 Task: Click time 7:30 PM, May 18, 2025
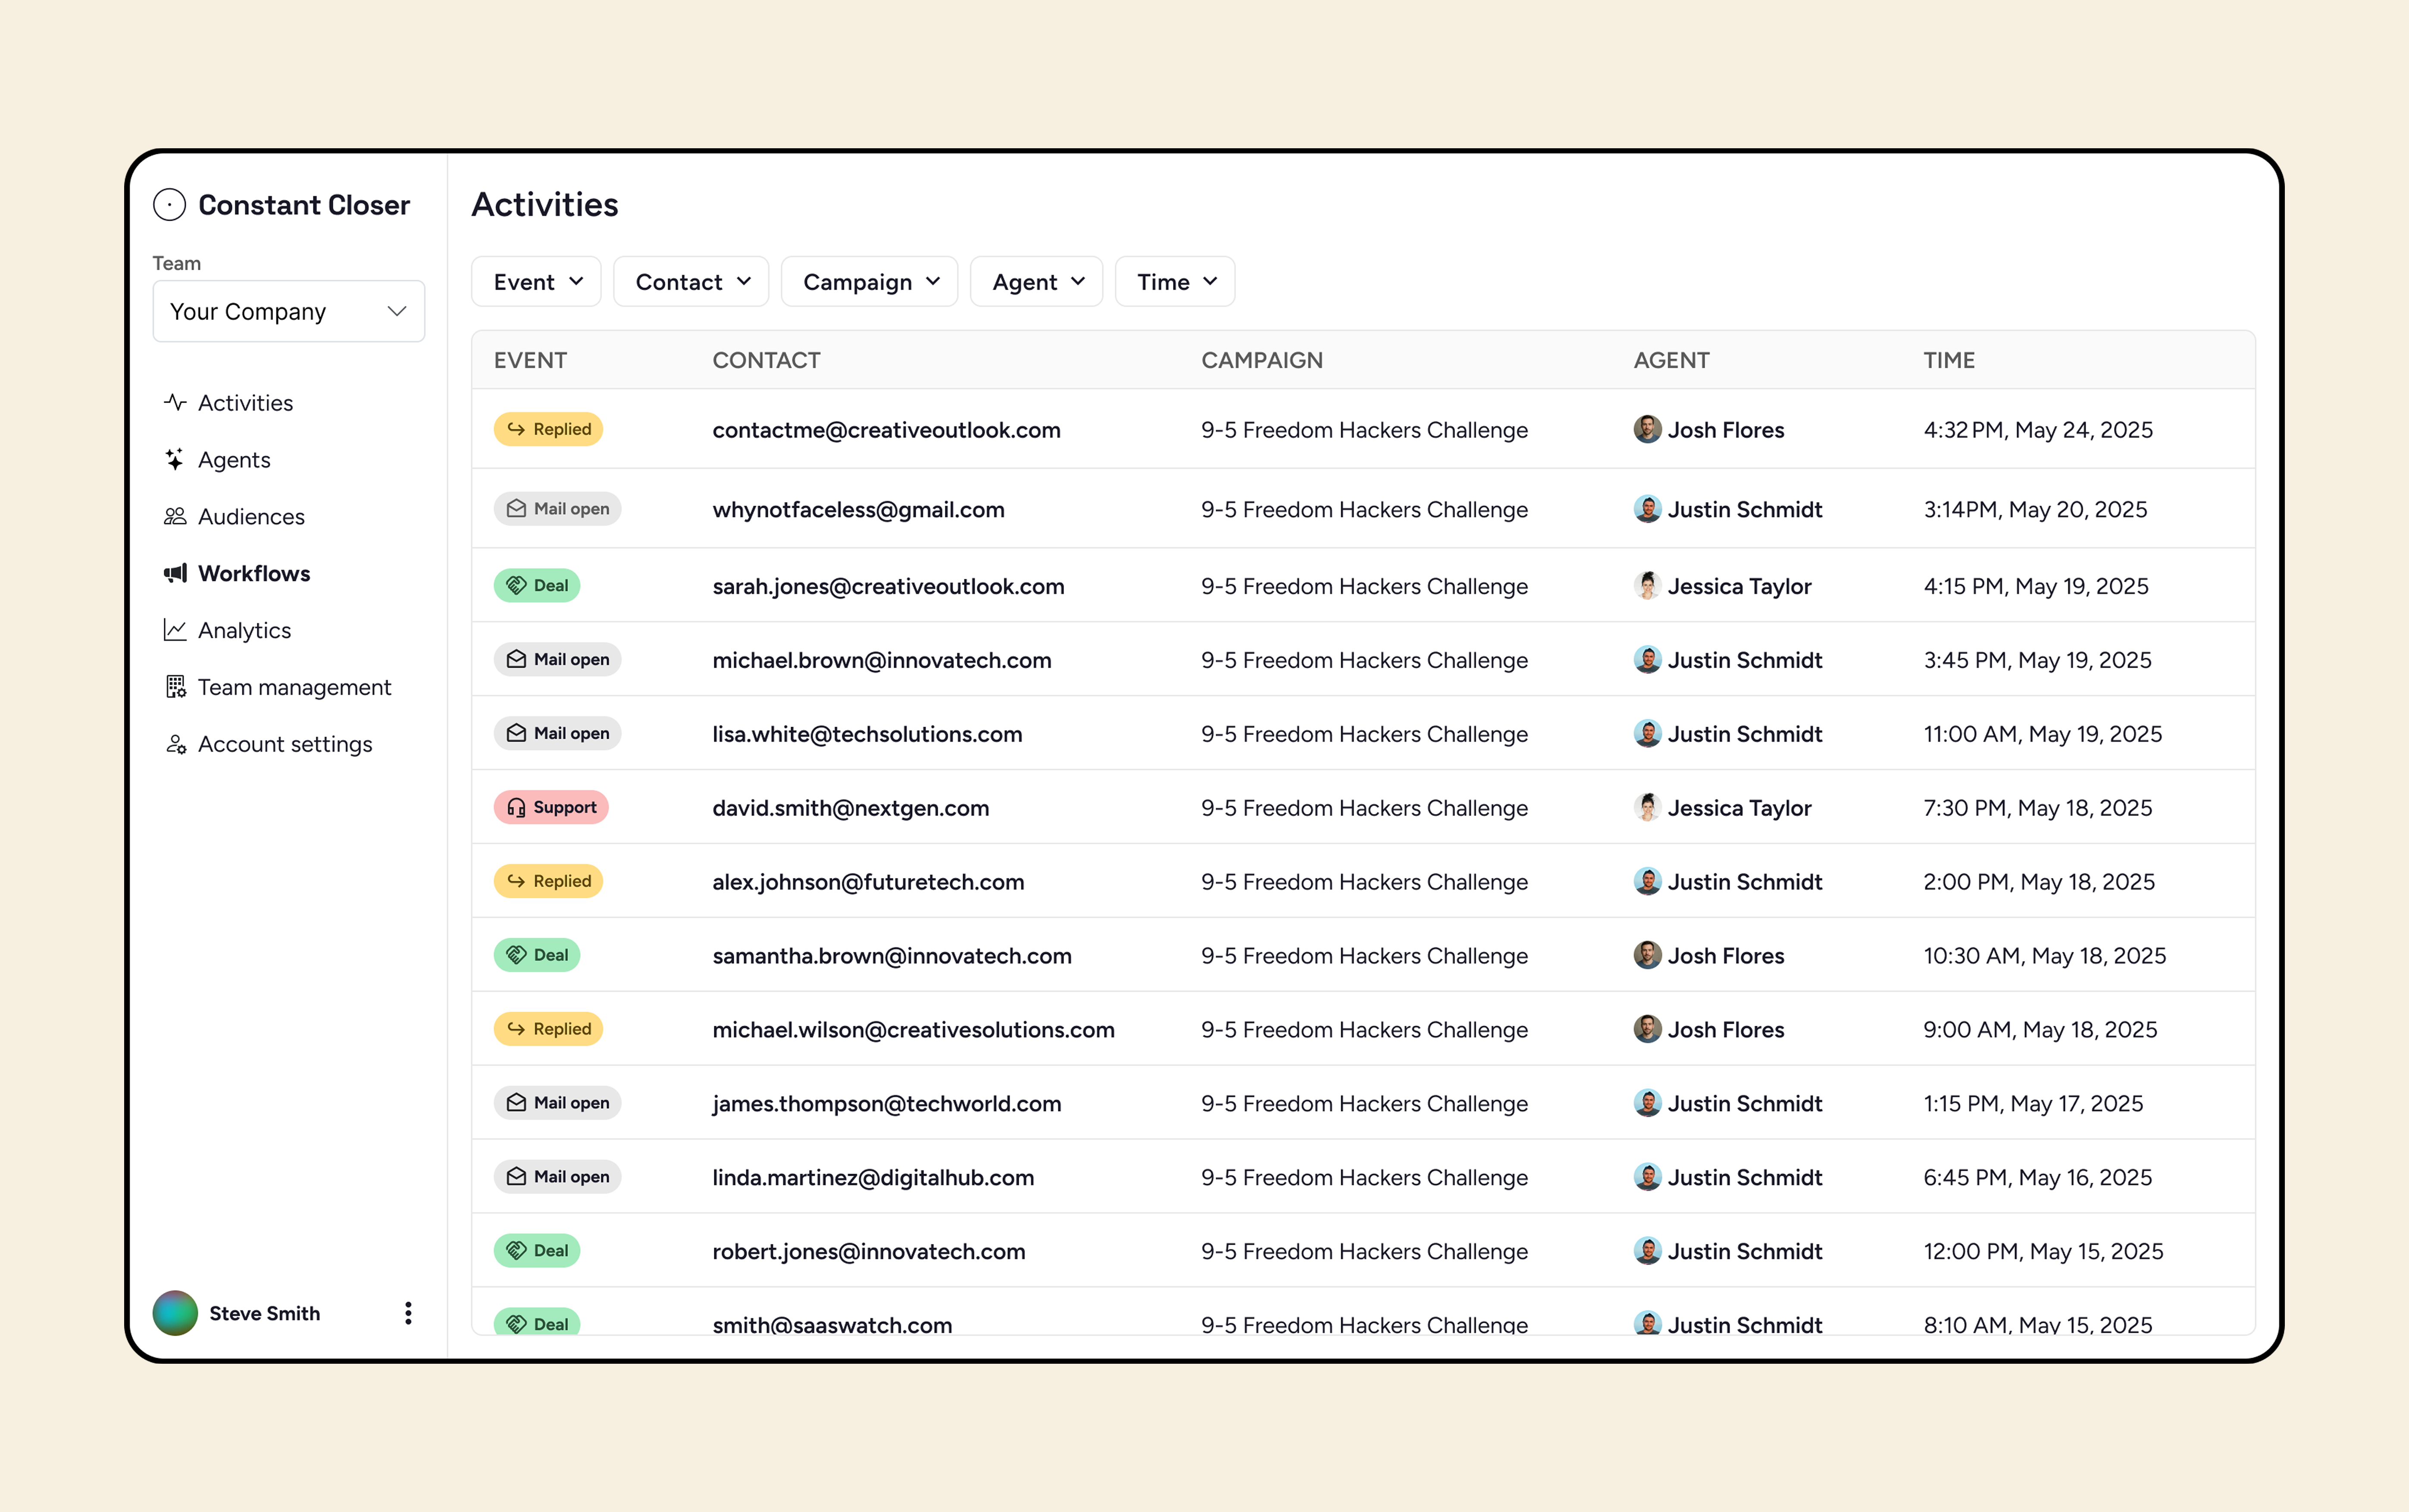click(2037, 809)
